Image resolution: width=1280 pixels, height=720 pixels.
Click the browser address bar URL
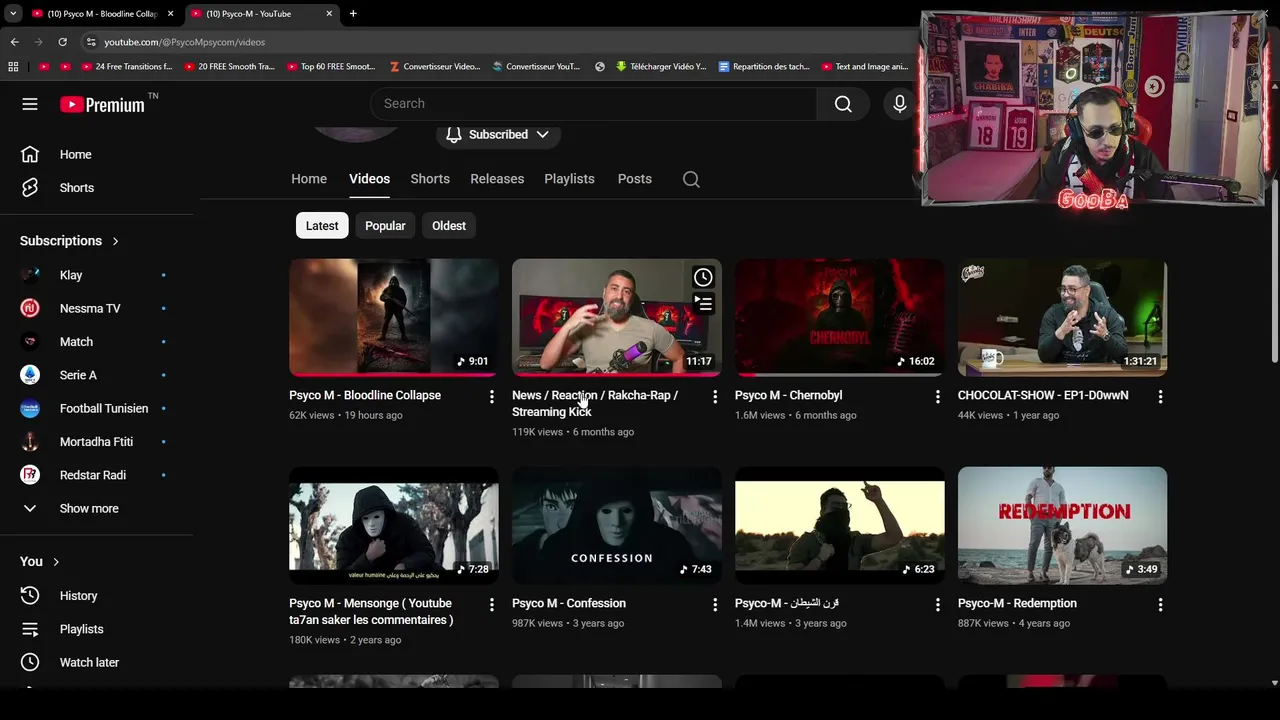coord(185,42)
